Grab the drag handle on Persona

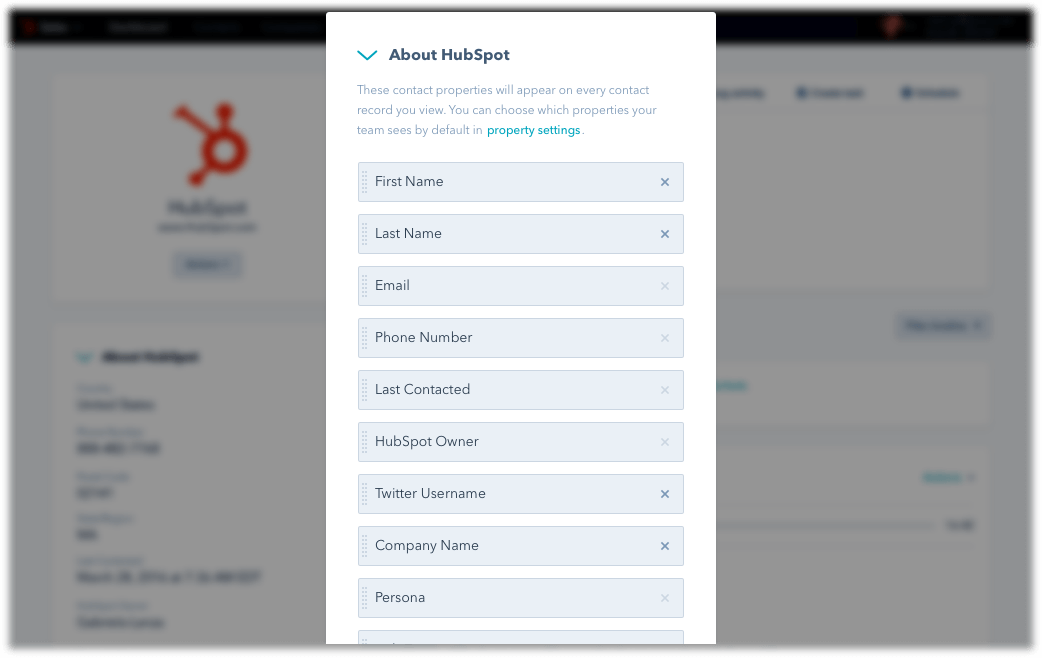point(365,598)
